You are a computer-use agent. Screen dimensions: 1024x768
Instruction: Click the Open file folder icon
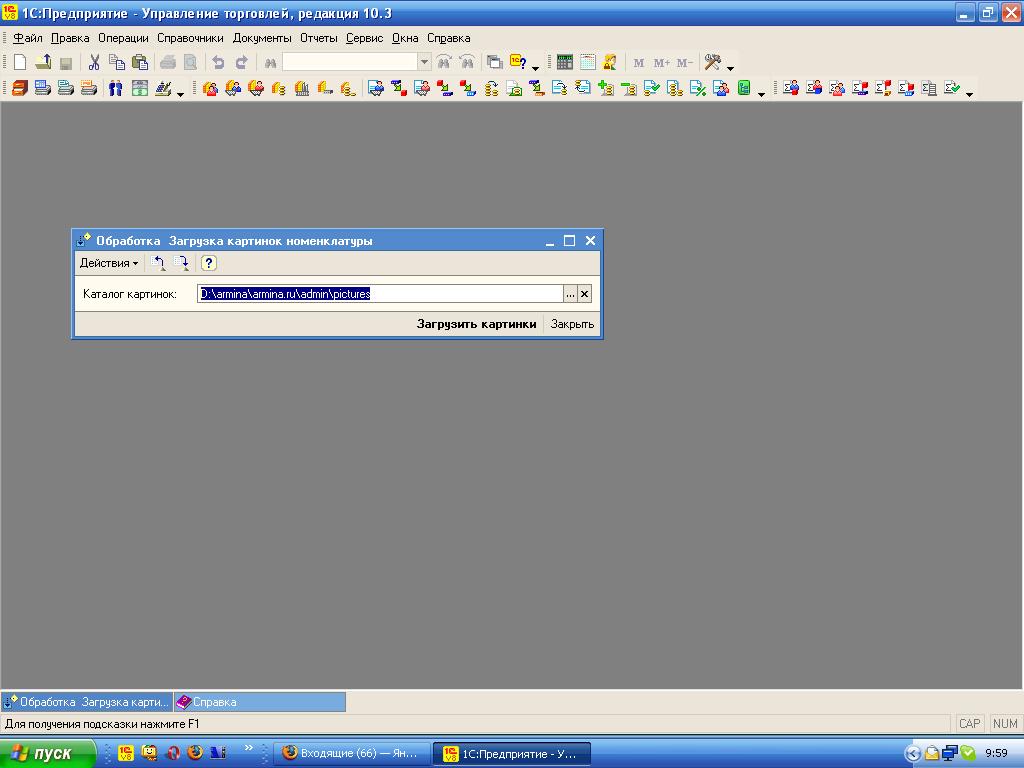pyautogui.click(x=43, y=63)
